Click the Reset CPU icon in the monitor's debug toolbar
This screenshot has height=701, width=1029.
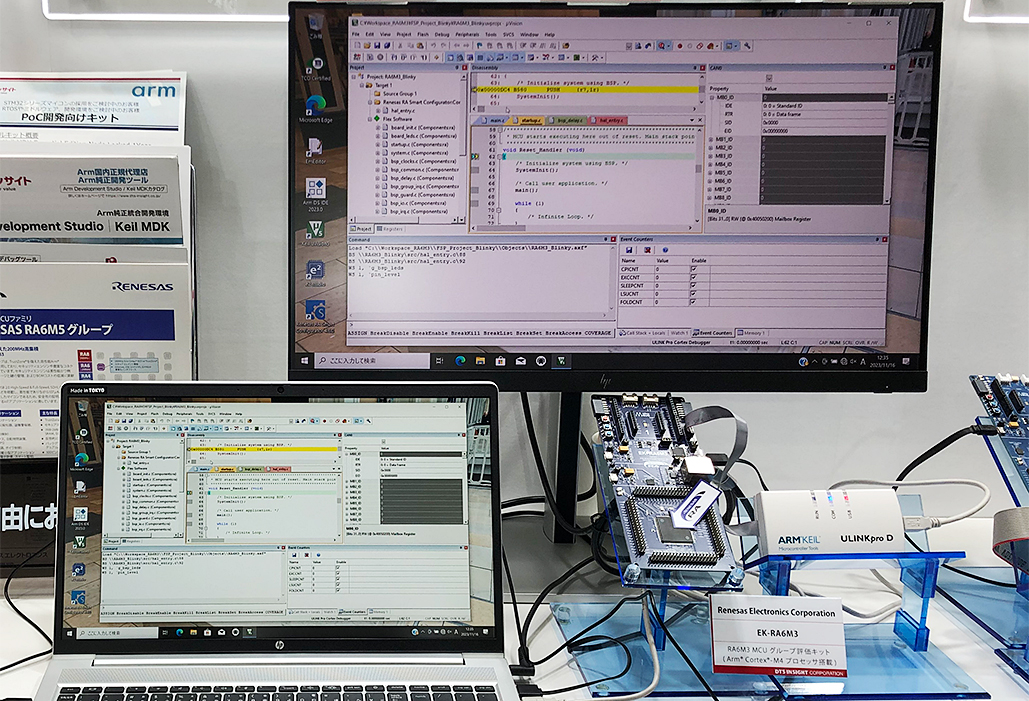(357, 58)
